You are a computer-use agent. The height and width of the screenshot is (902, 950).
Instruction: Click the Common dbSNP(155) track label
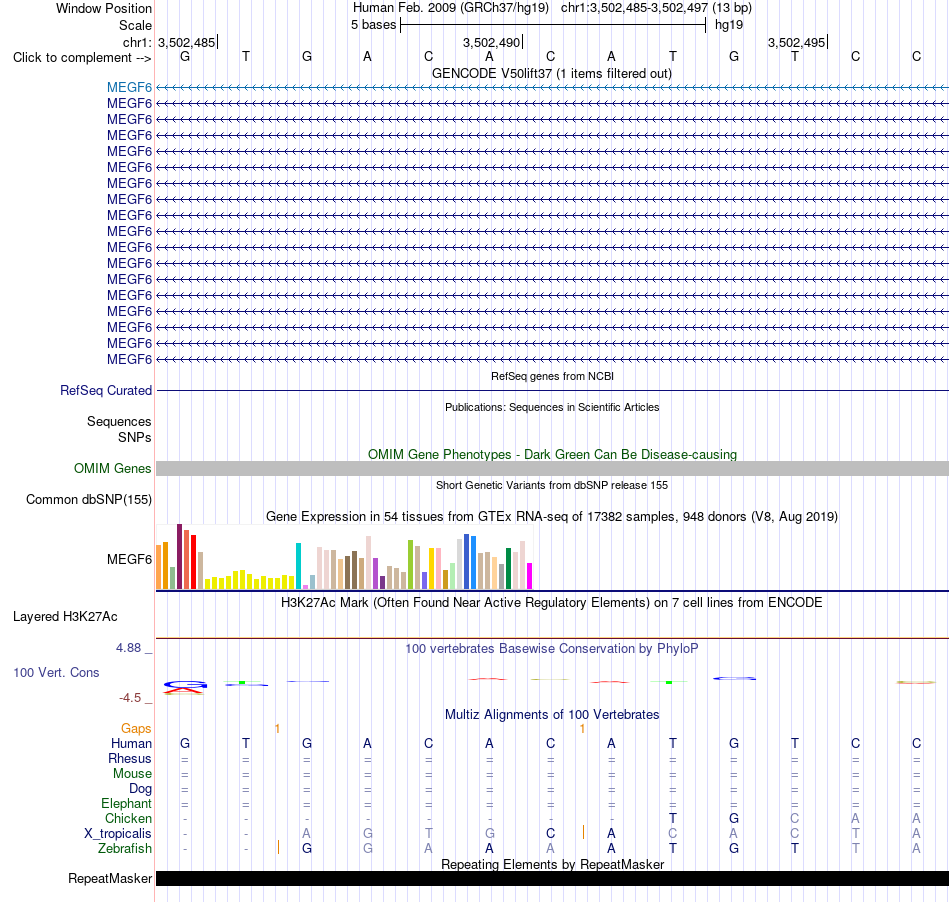pyautogui.click(x=88, y=500)
